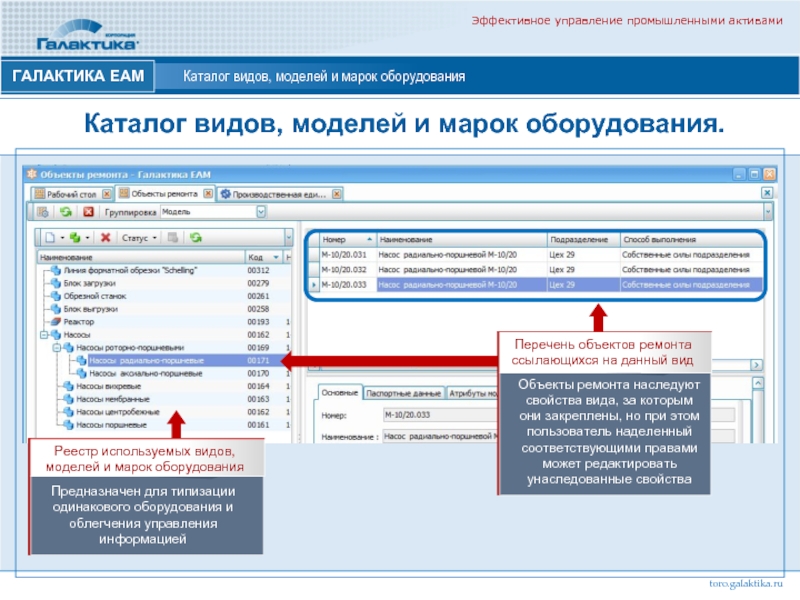Open the Паспортные данные tab

point(403,394)
